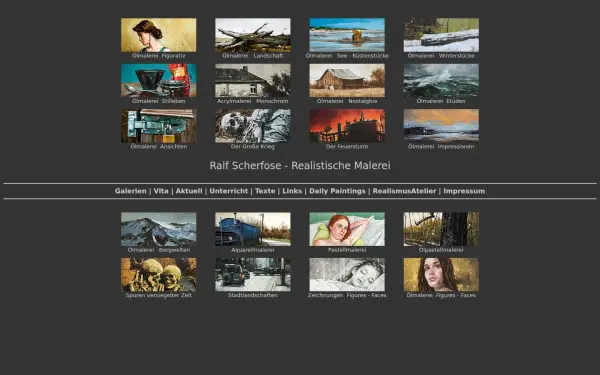The image size is (600, 375).
Task: Click the Stilleben still life thumbnail
Action: 158,80
